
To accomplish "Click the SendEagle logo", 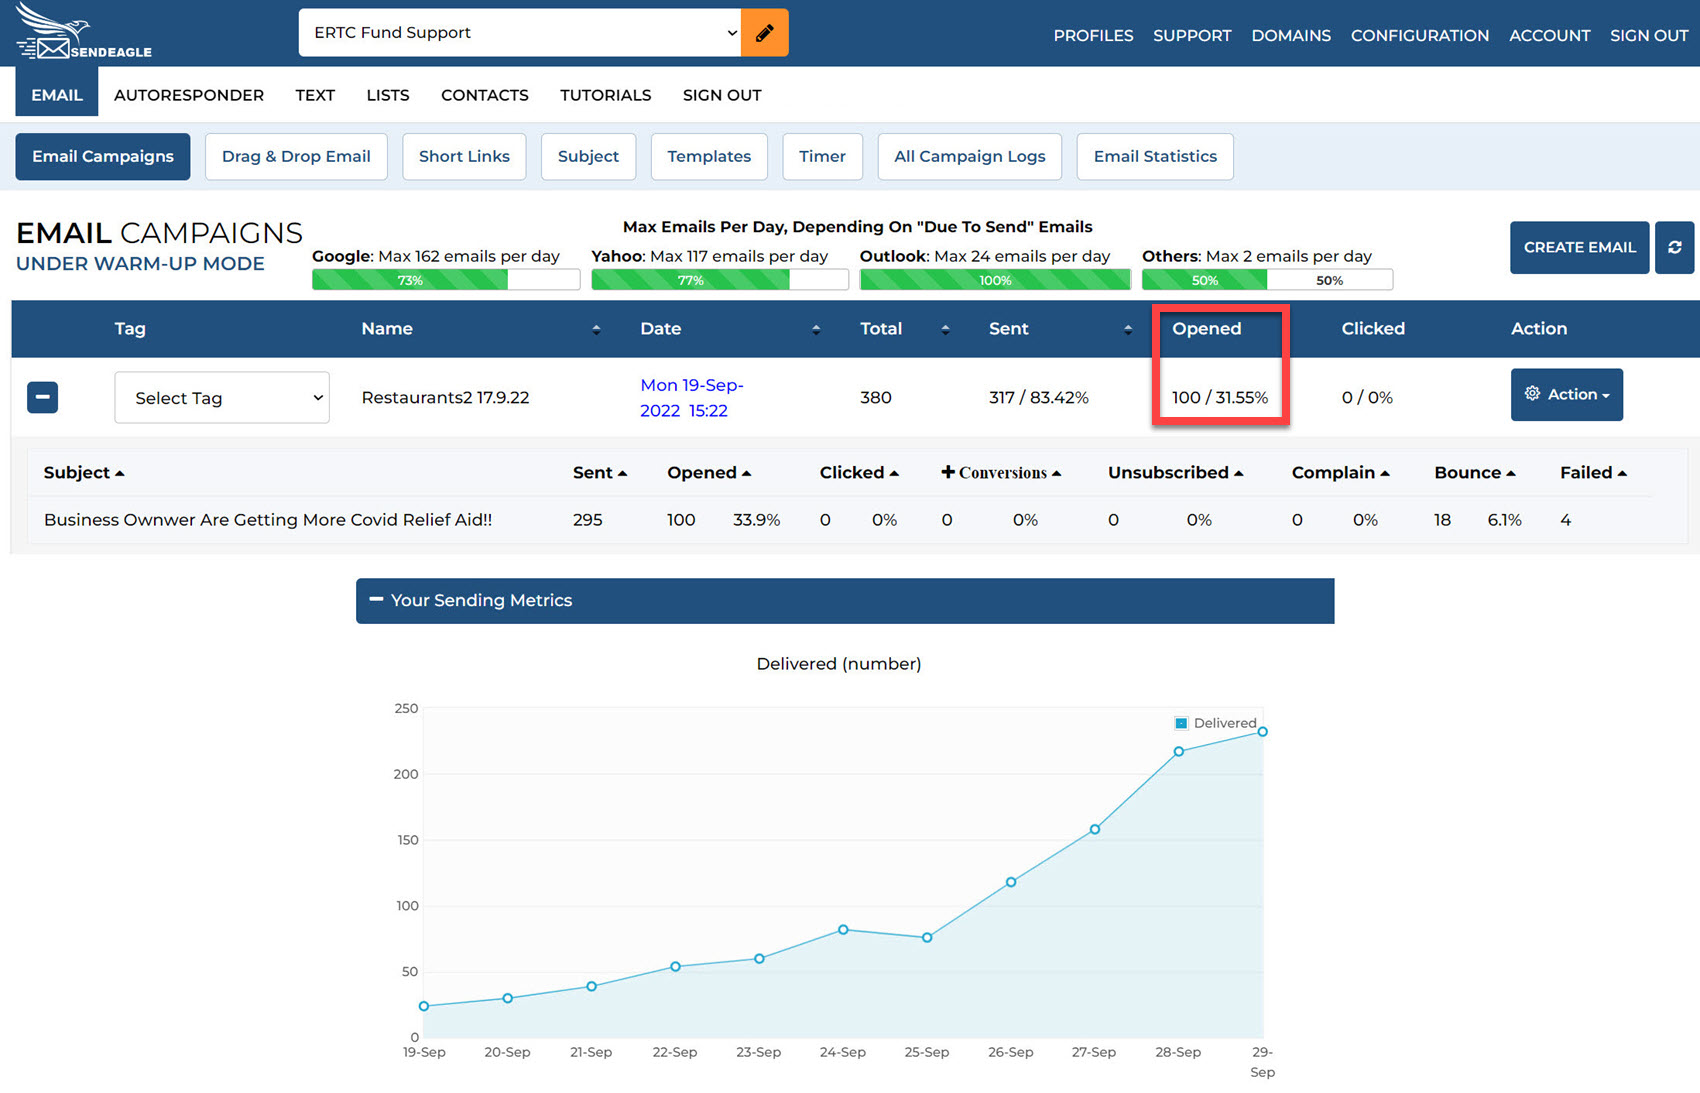I will pos(84,33).
